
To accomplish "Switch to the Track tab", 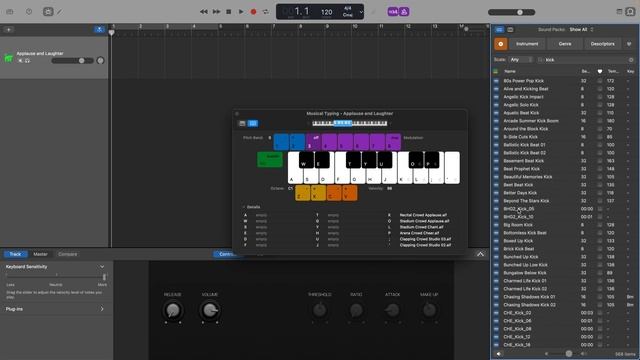I will tap(16, 254).
